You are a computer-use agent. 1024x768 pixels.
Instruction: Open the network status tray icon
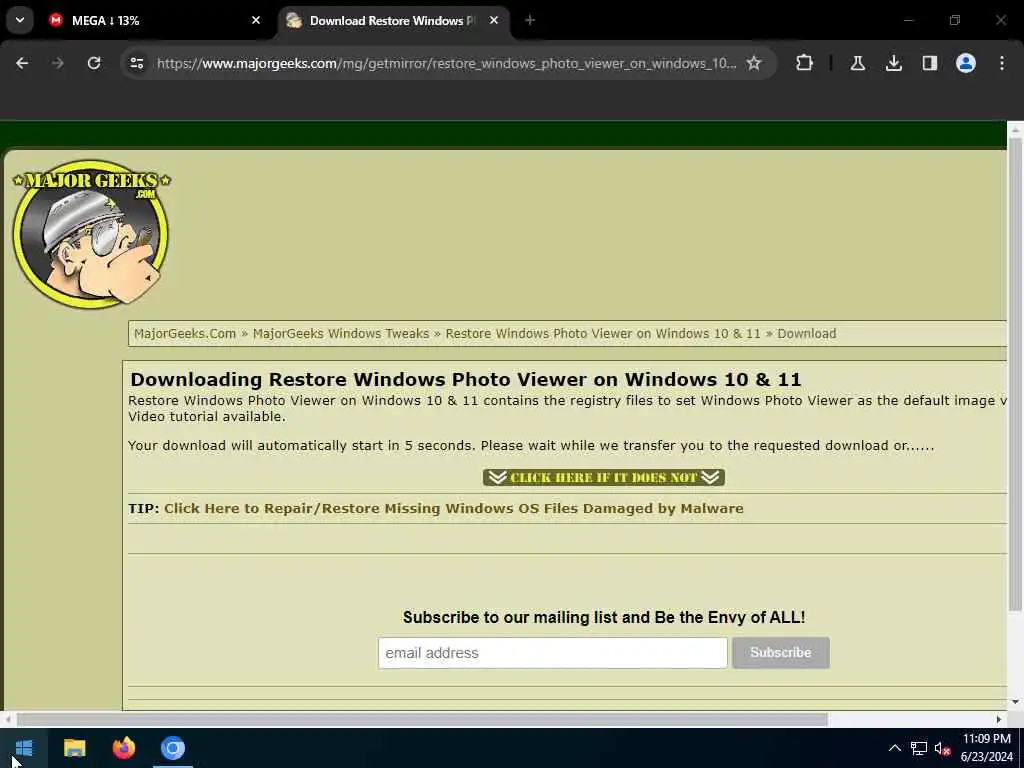[x=919, y=748]
